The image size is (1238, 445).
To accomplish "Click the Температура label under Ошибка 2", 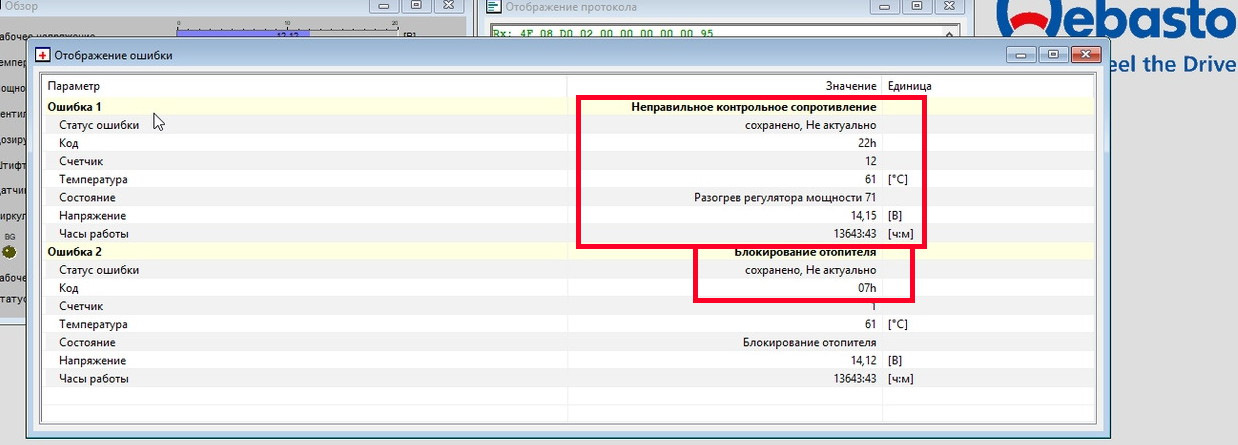I will [94, 324].
